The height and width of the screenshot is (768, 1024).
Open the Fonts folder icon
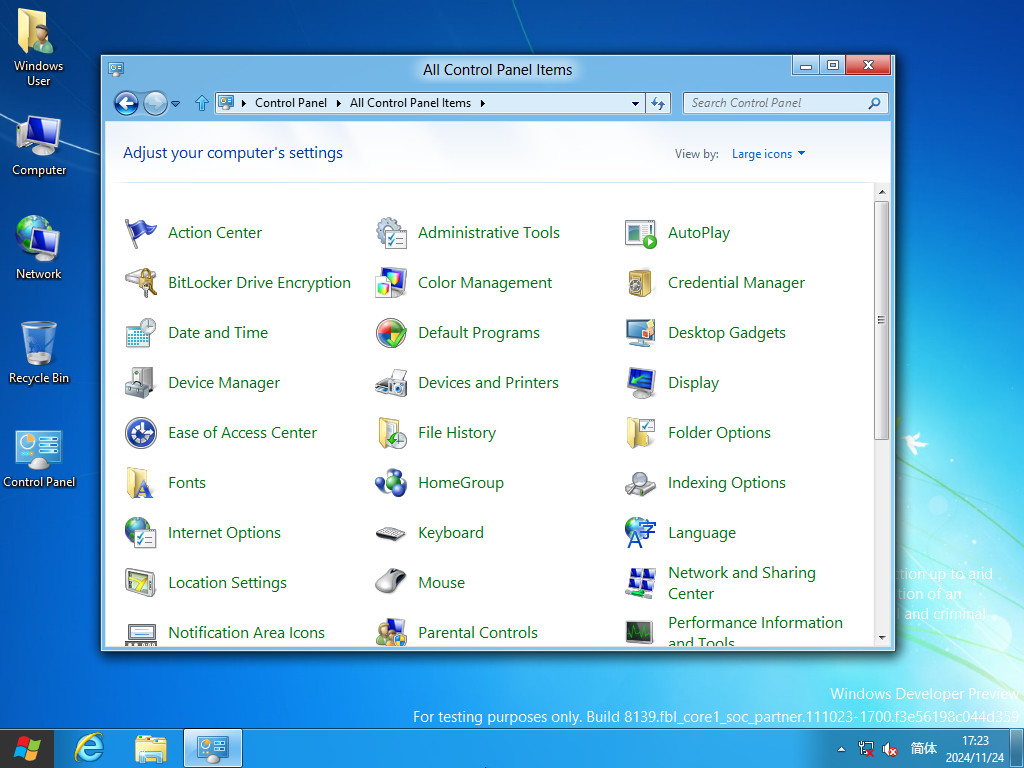pos(140,483)
